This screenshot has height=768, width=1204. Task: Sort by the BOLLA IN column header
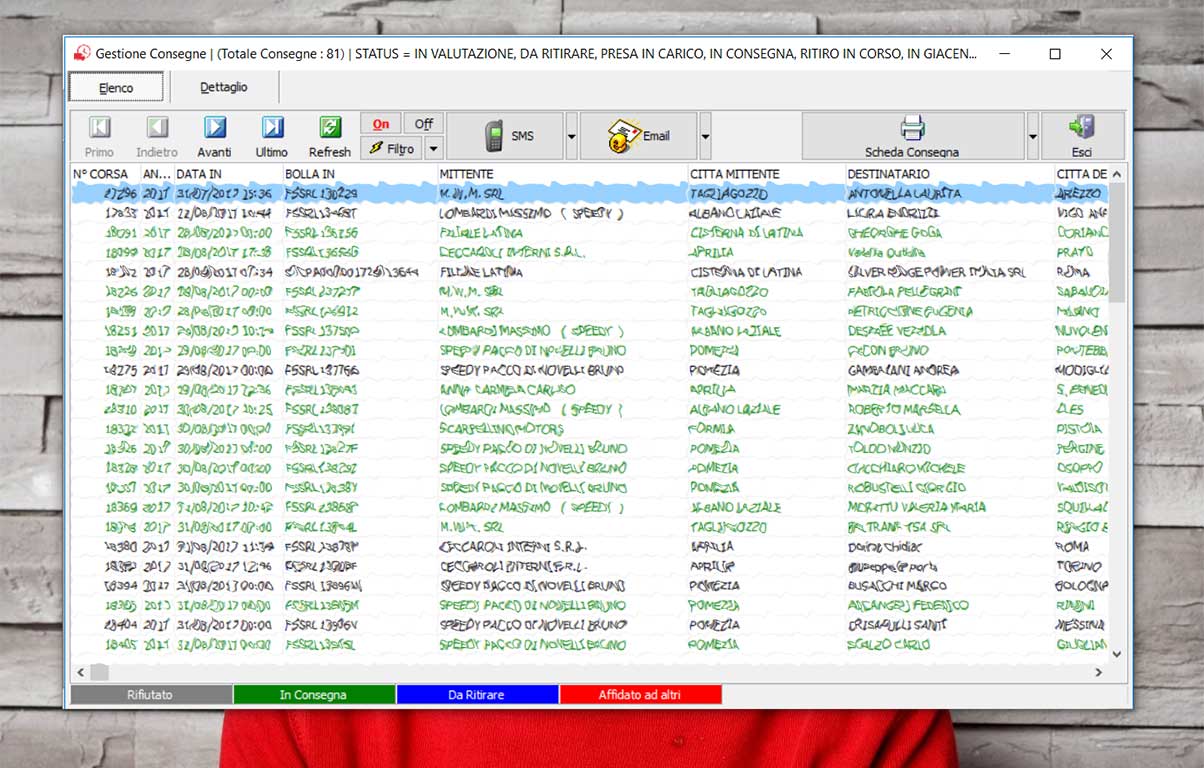pos(359,174)
